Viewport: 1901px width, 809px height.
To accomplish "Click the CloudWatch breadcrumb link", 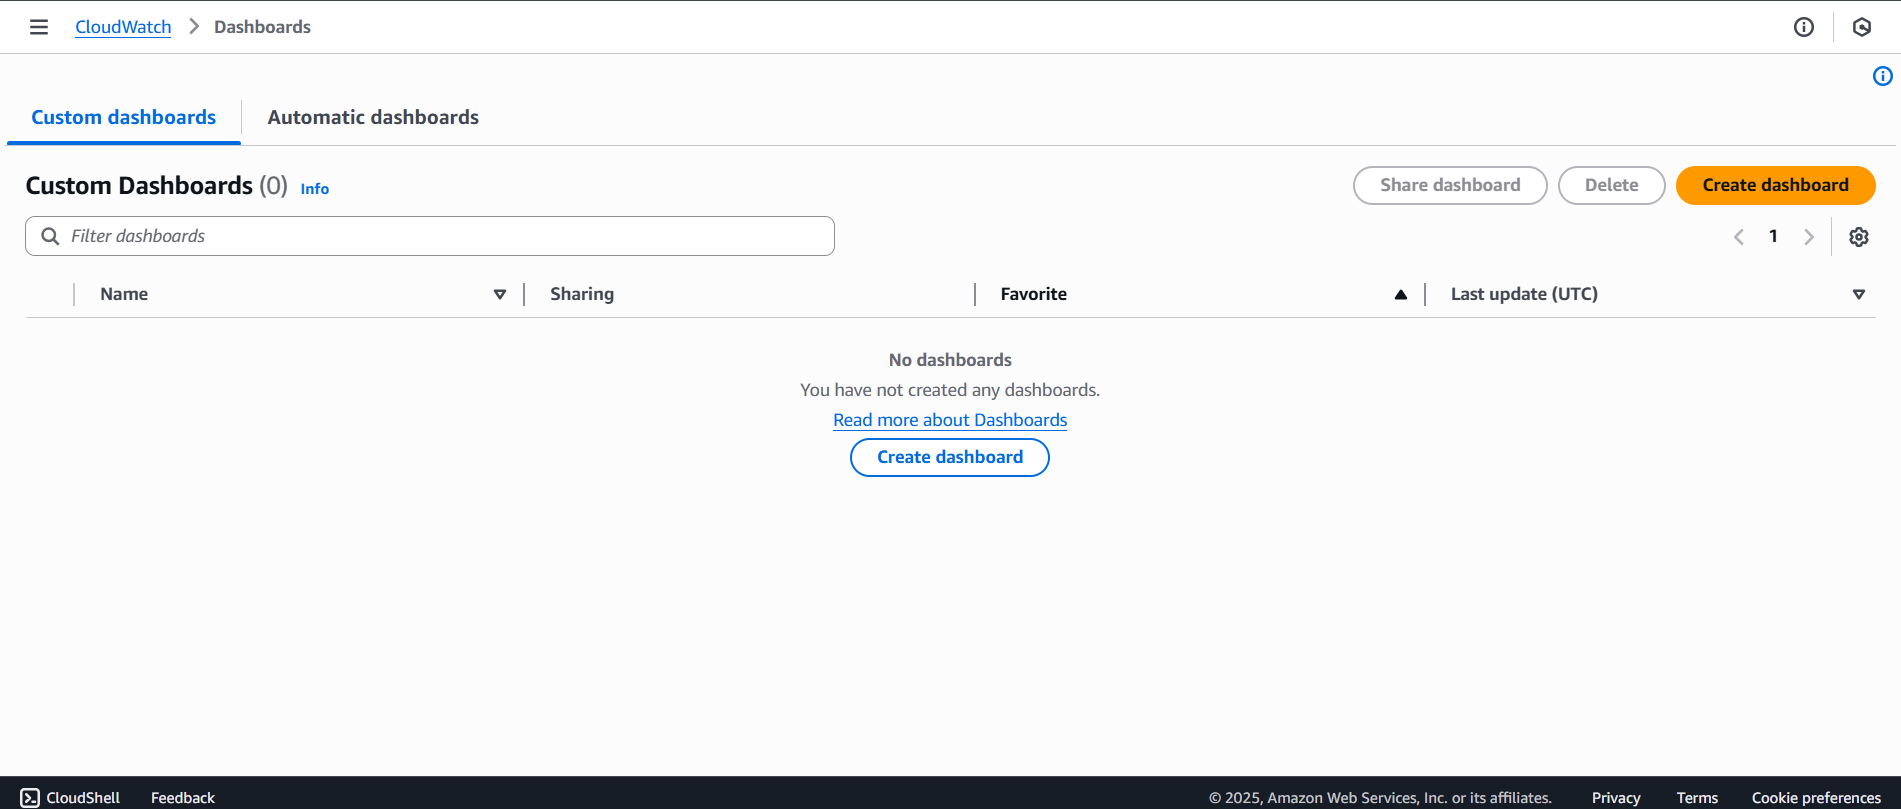I will point(123,27).
